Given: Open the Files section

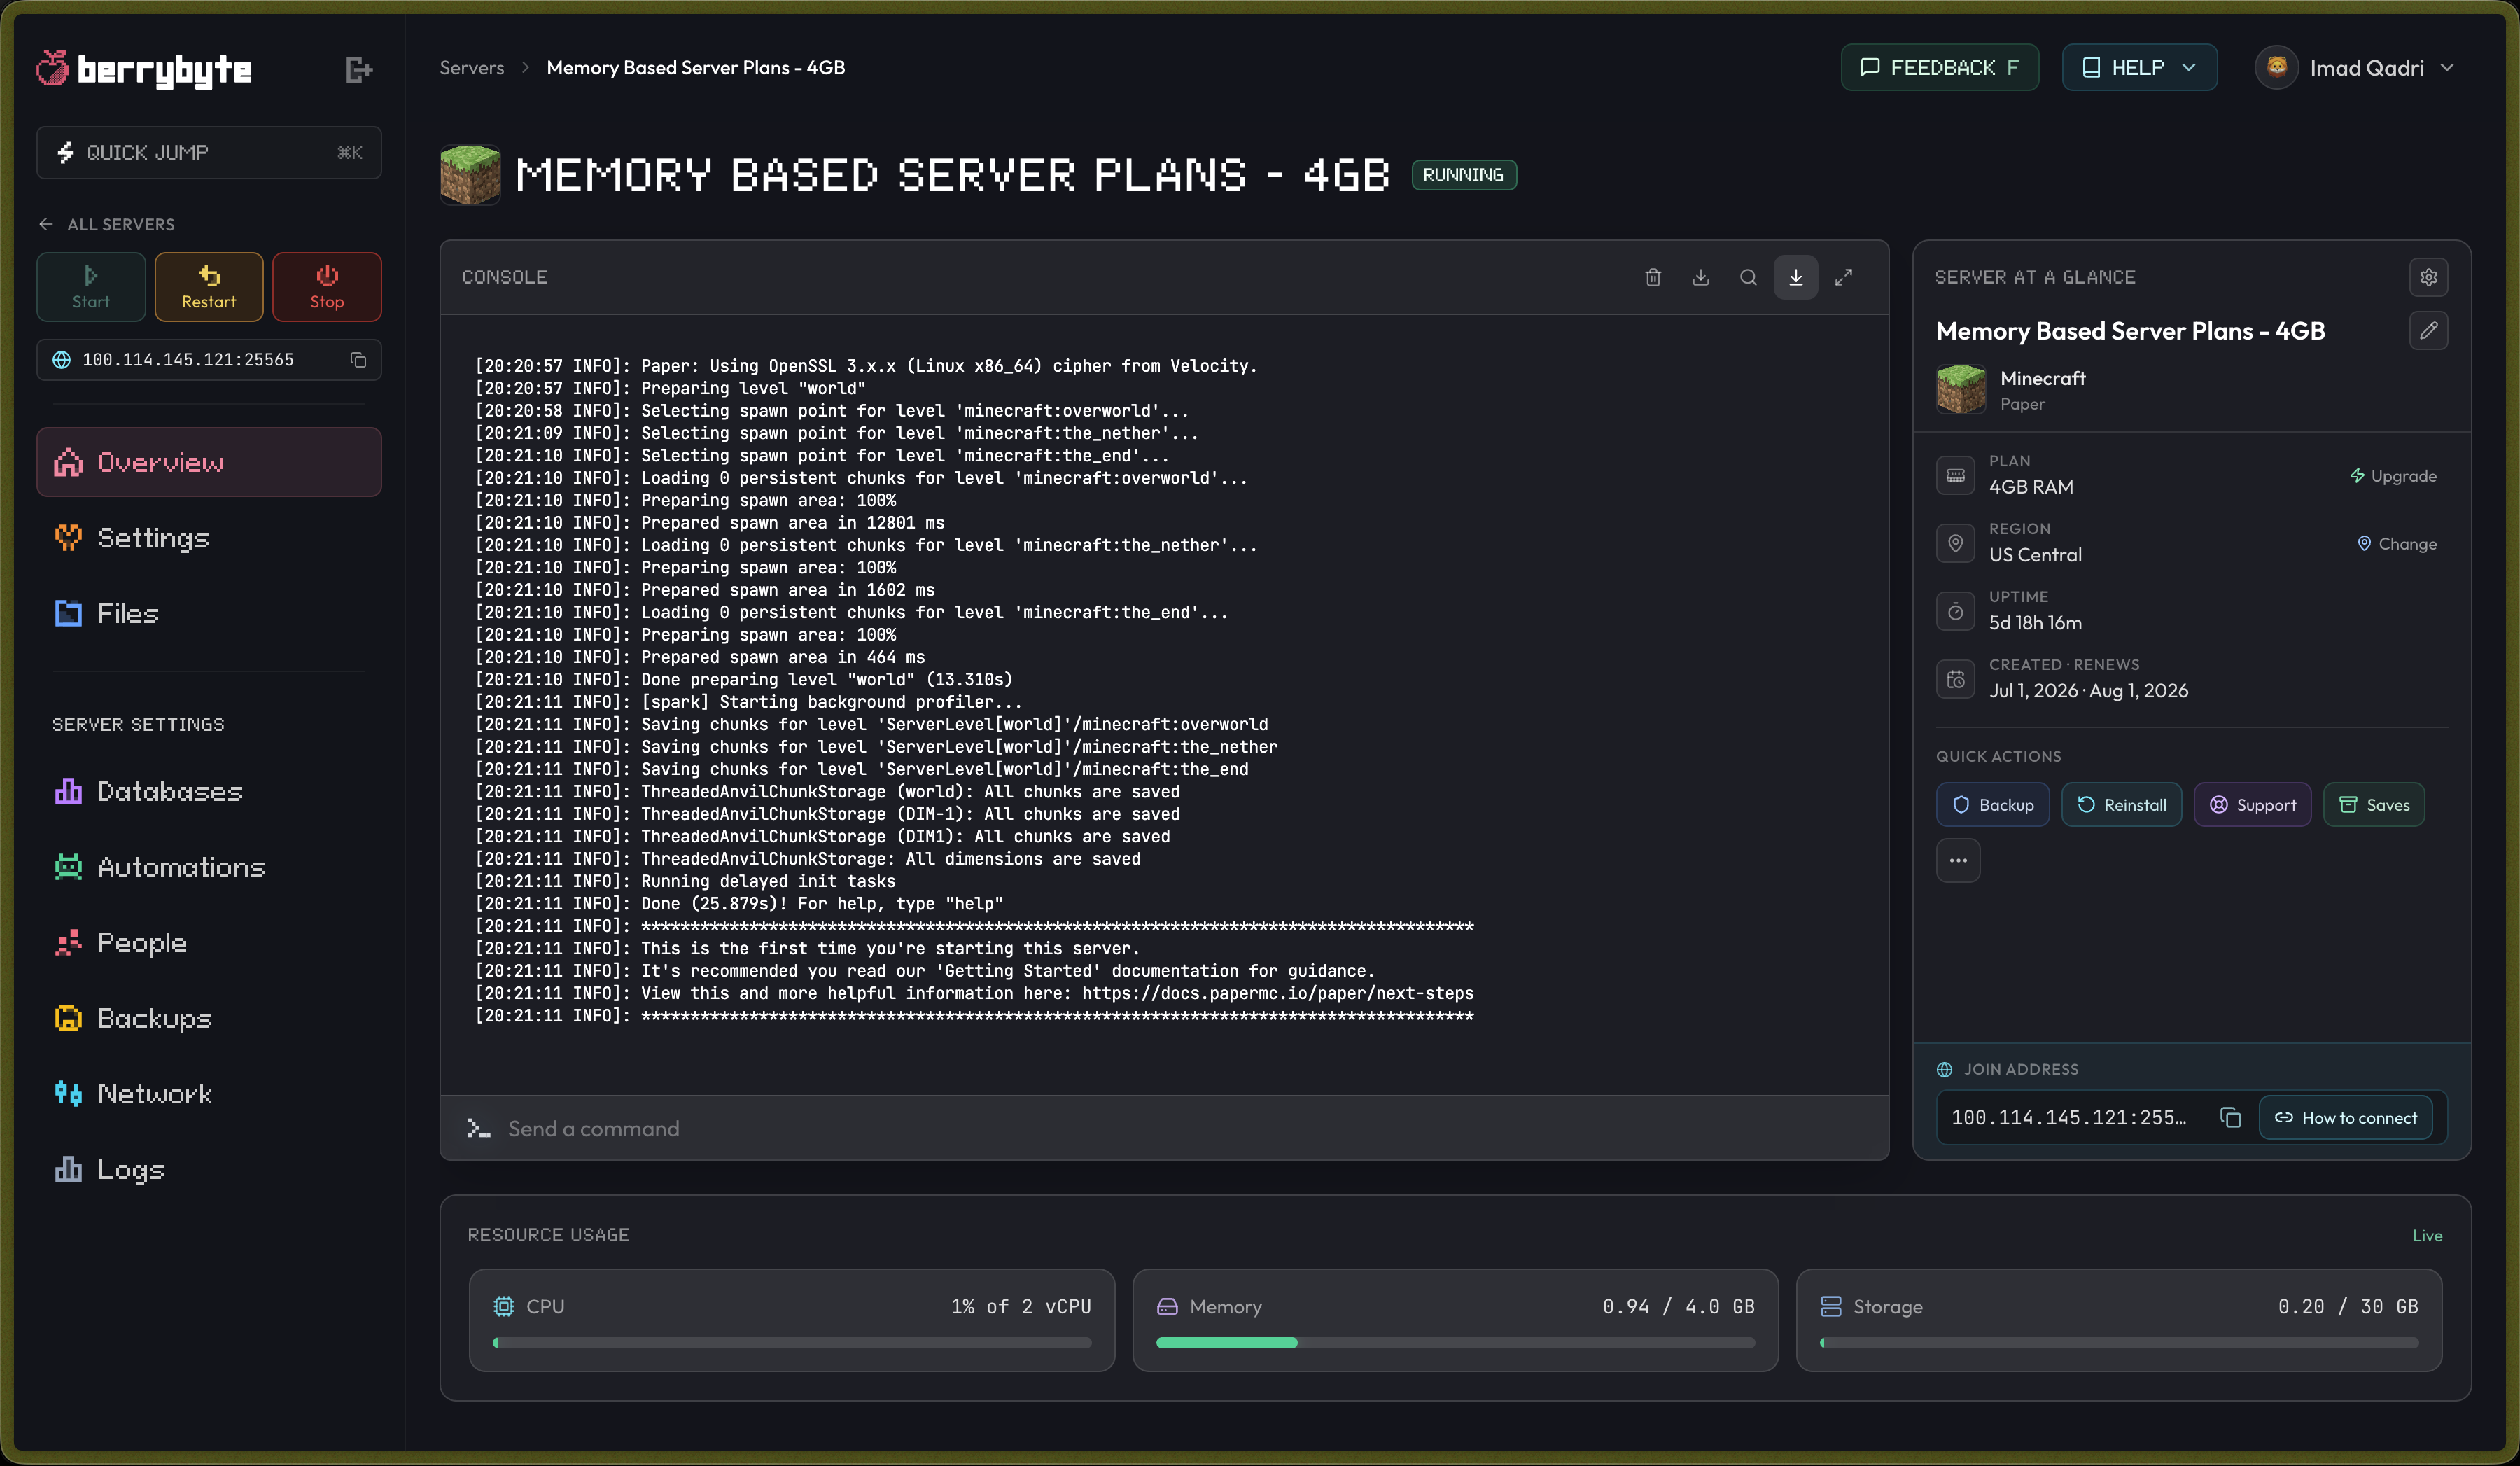Looking at the screenshot, I should [209, 613].
